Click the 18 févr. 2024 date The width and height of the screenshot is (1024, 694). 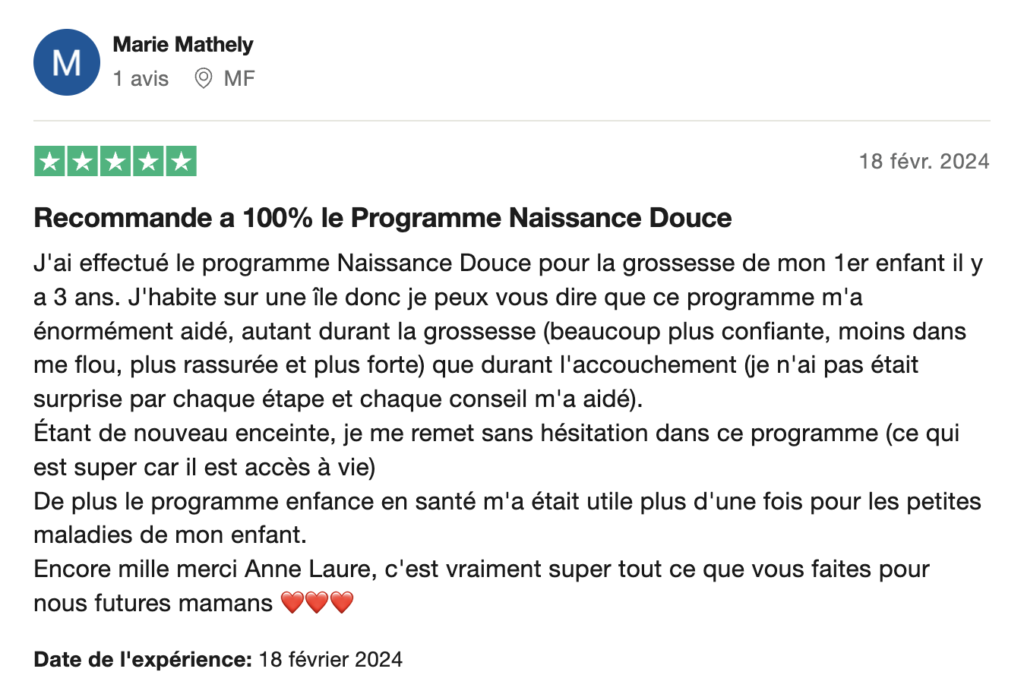924,161
